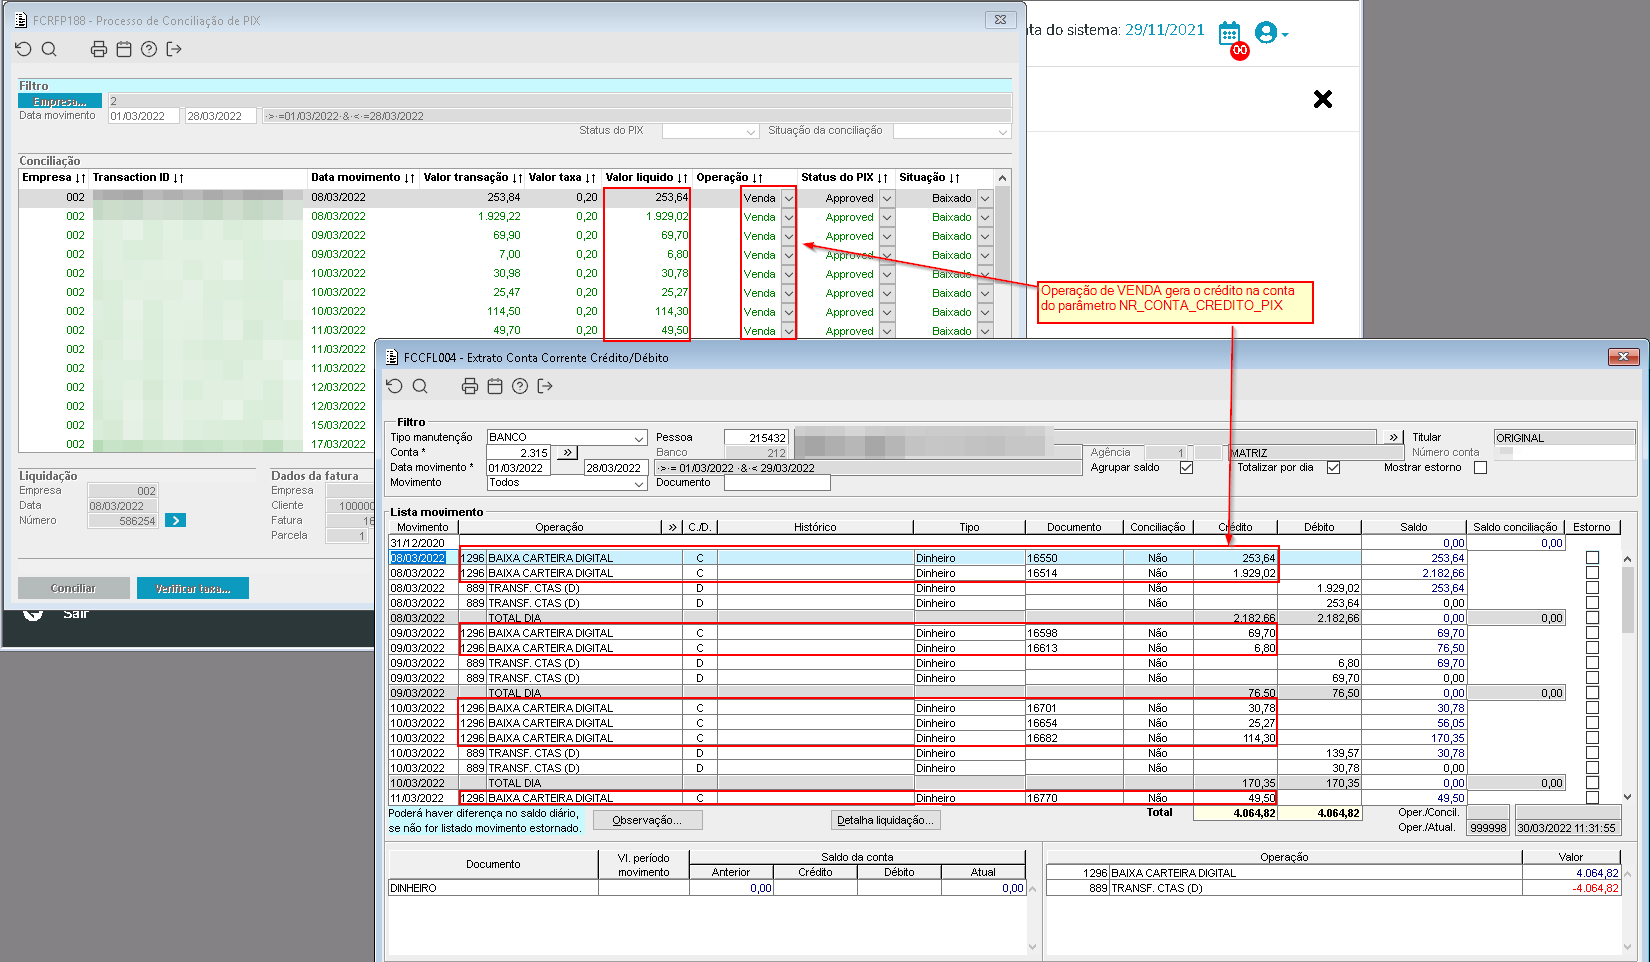Check Estorno box for document 16701 row
This screenshot has height=962, width=1650.
1592,708
